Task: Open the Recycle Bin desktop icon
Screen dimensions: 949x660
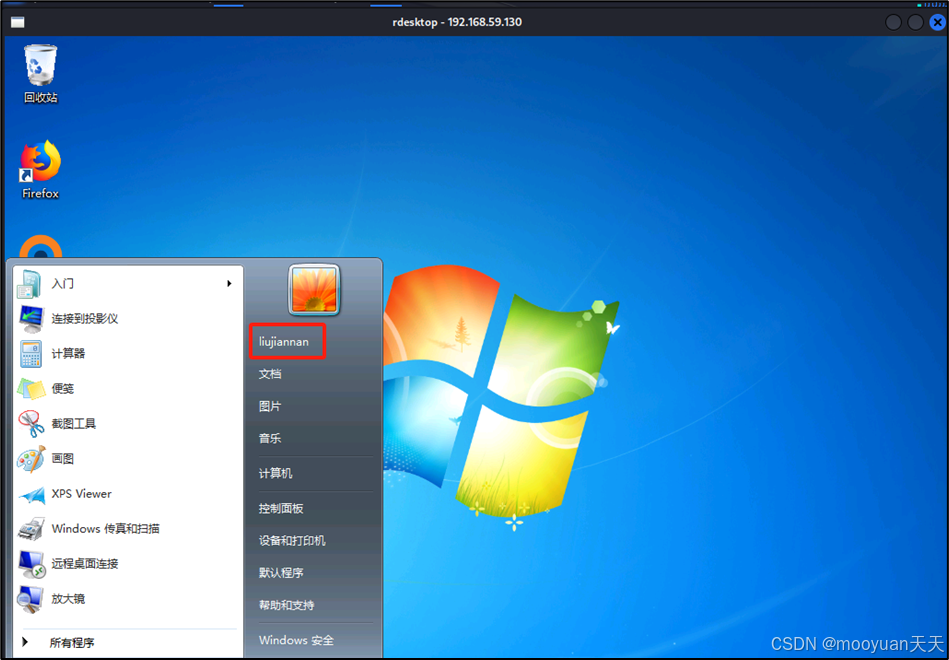Action: 41,65
